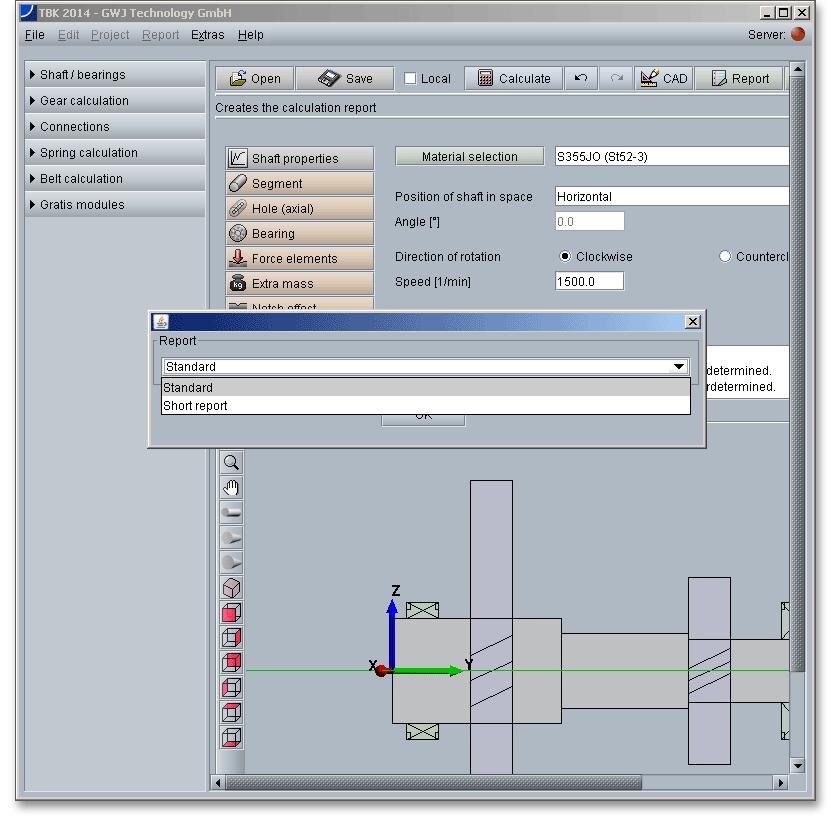The width and height of the screenshot is (831, 816).
Task: Open the Bearing section
Action: point(299,234)
